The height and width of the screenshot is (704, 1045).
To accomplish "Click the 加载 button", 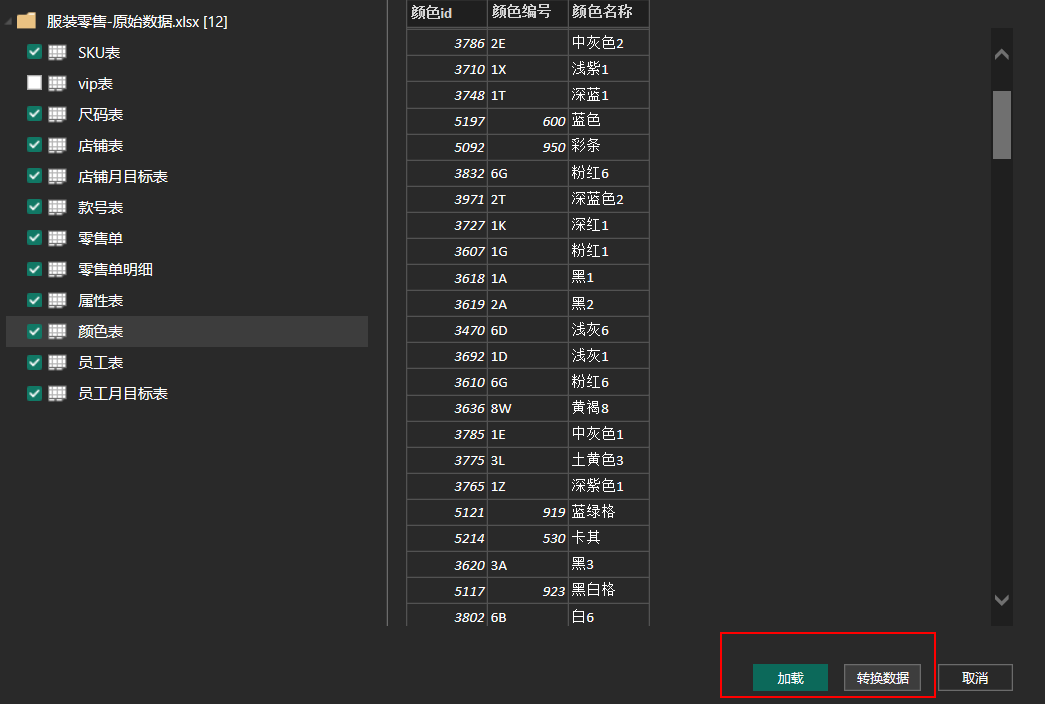I will pos(790,678).
